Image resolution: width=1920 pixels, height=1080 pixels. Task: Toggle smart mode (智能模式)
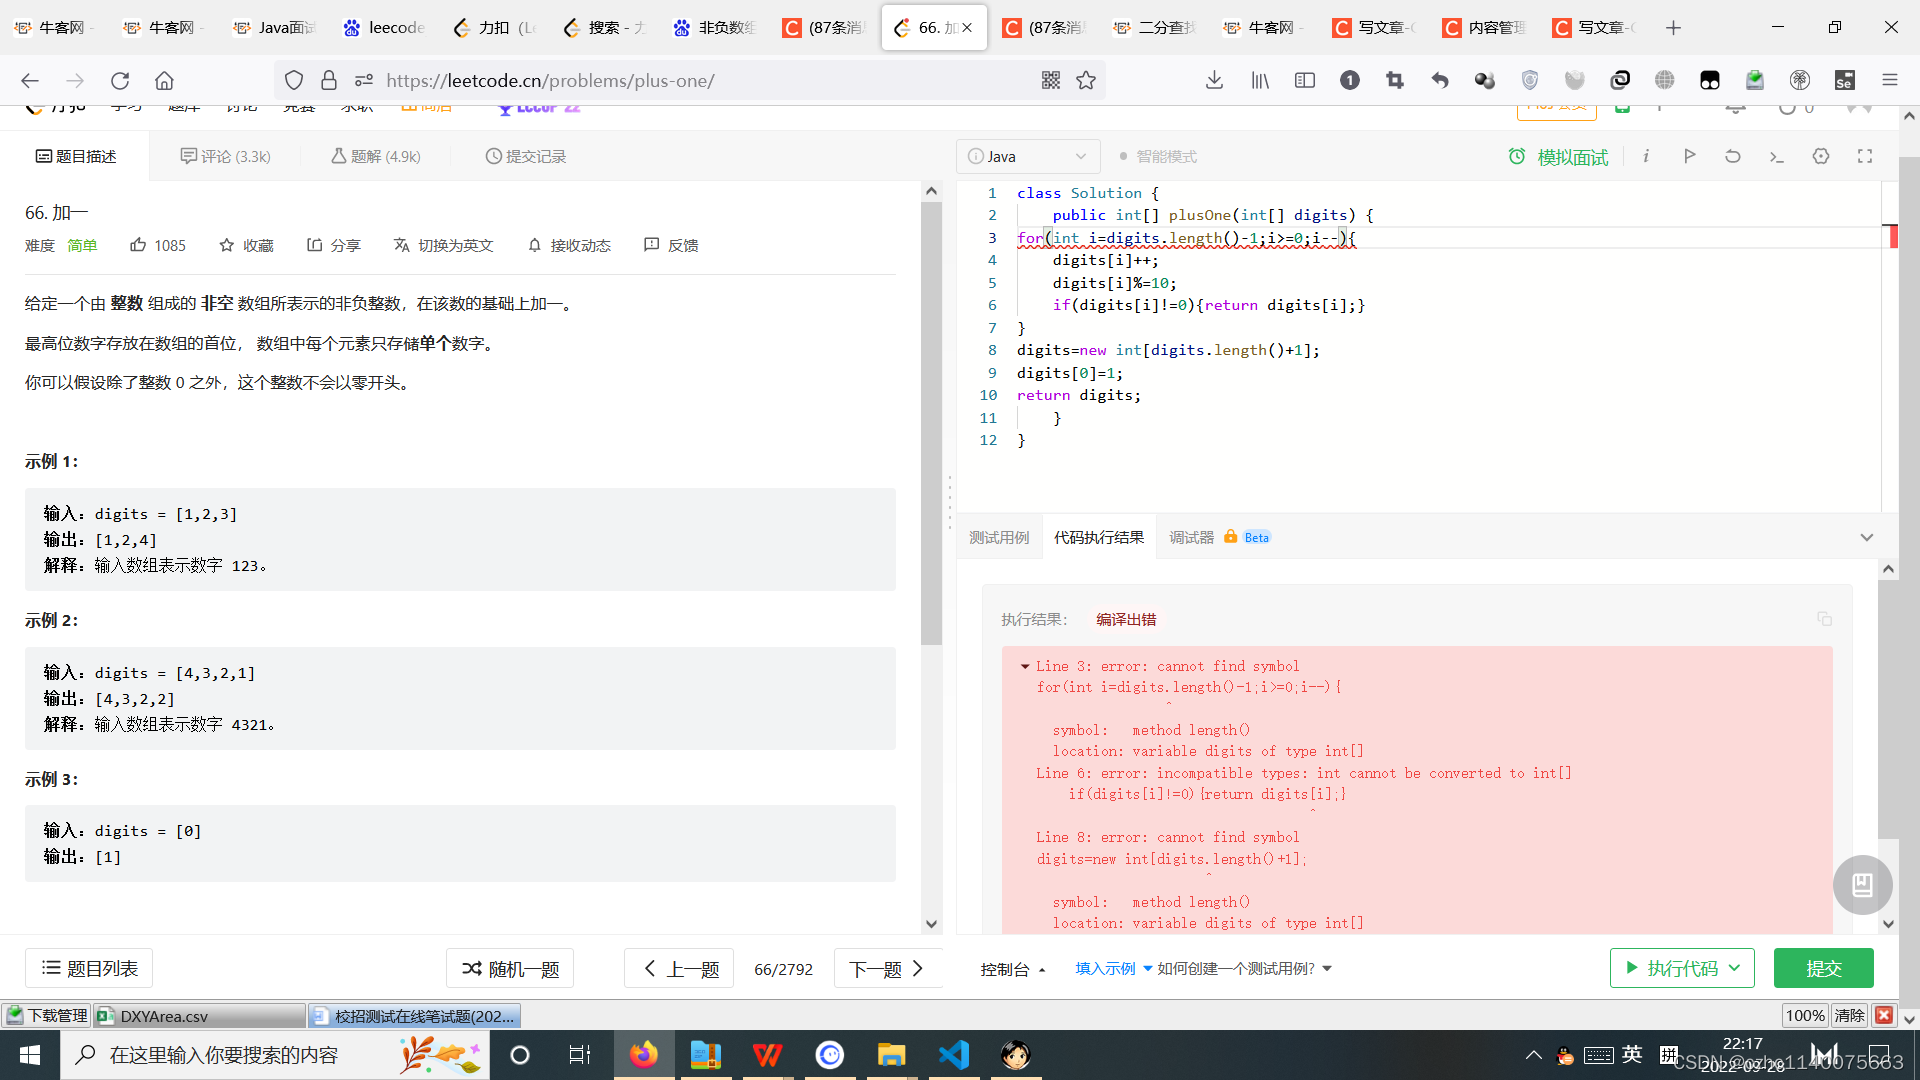[x=1158, y=157]
